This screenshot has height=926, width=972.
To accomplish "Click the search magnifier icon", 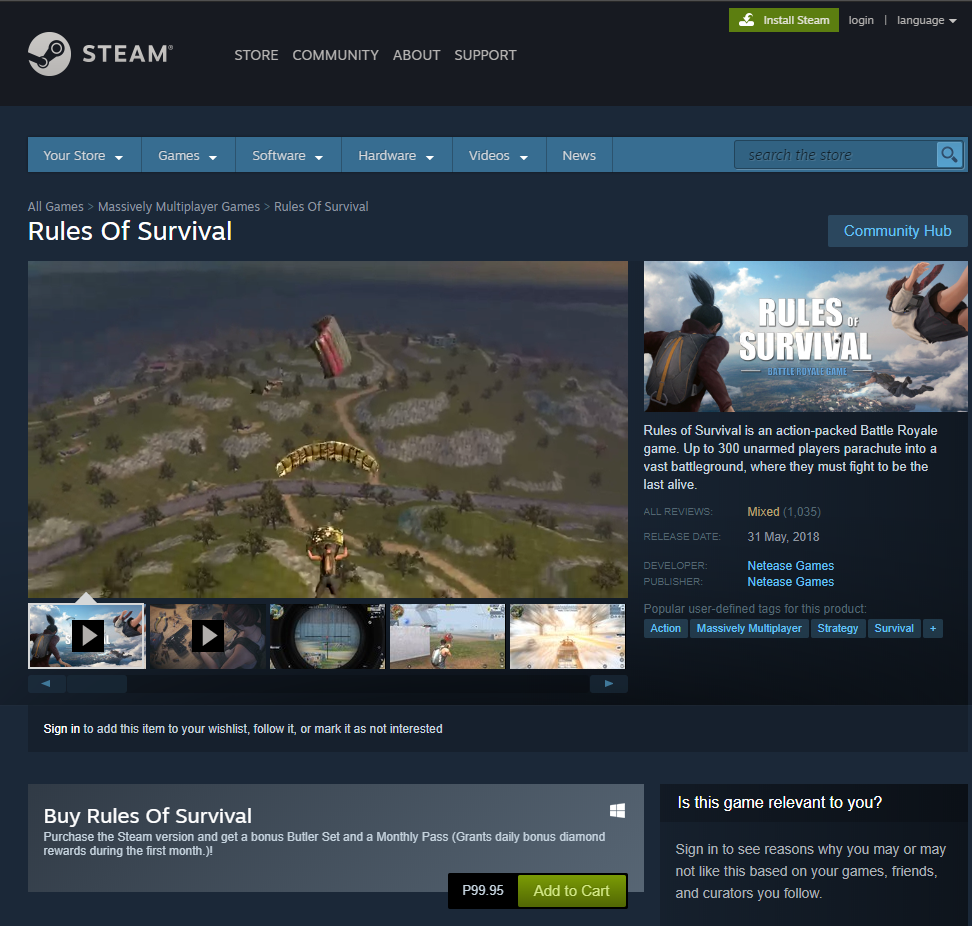I will pyautogui.click(x=949, y=154).
